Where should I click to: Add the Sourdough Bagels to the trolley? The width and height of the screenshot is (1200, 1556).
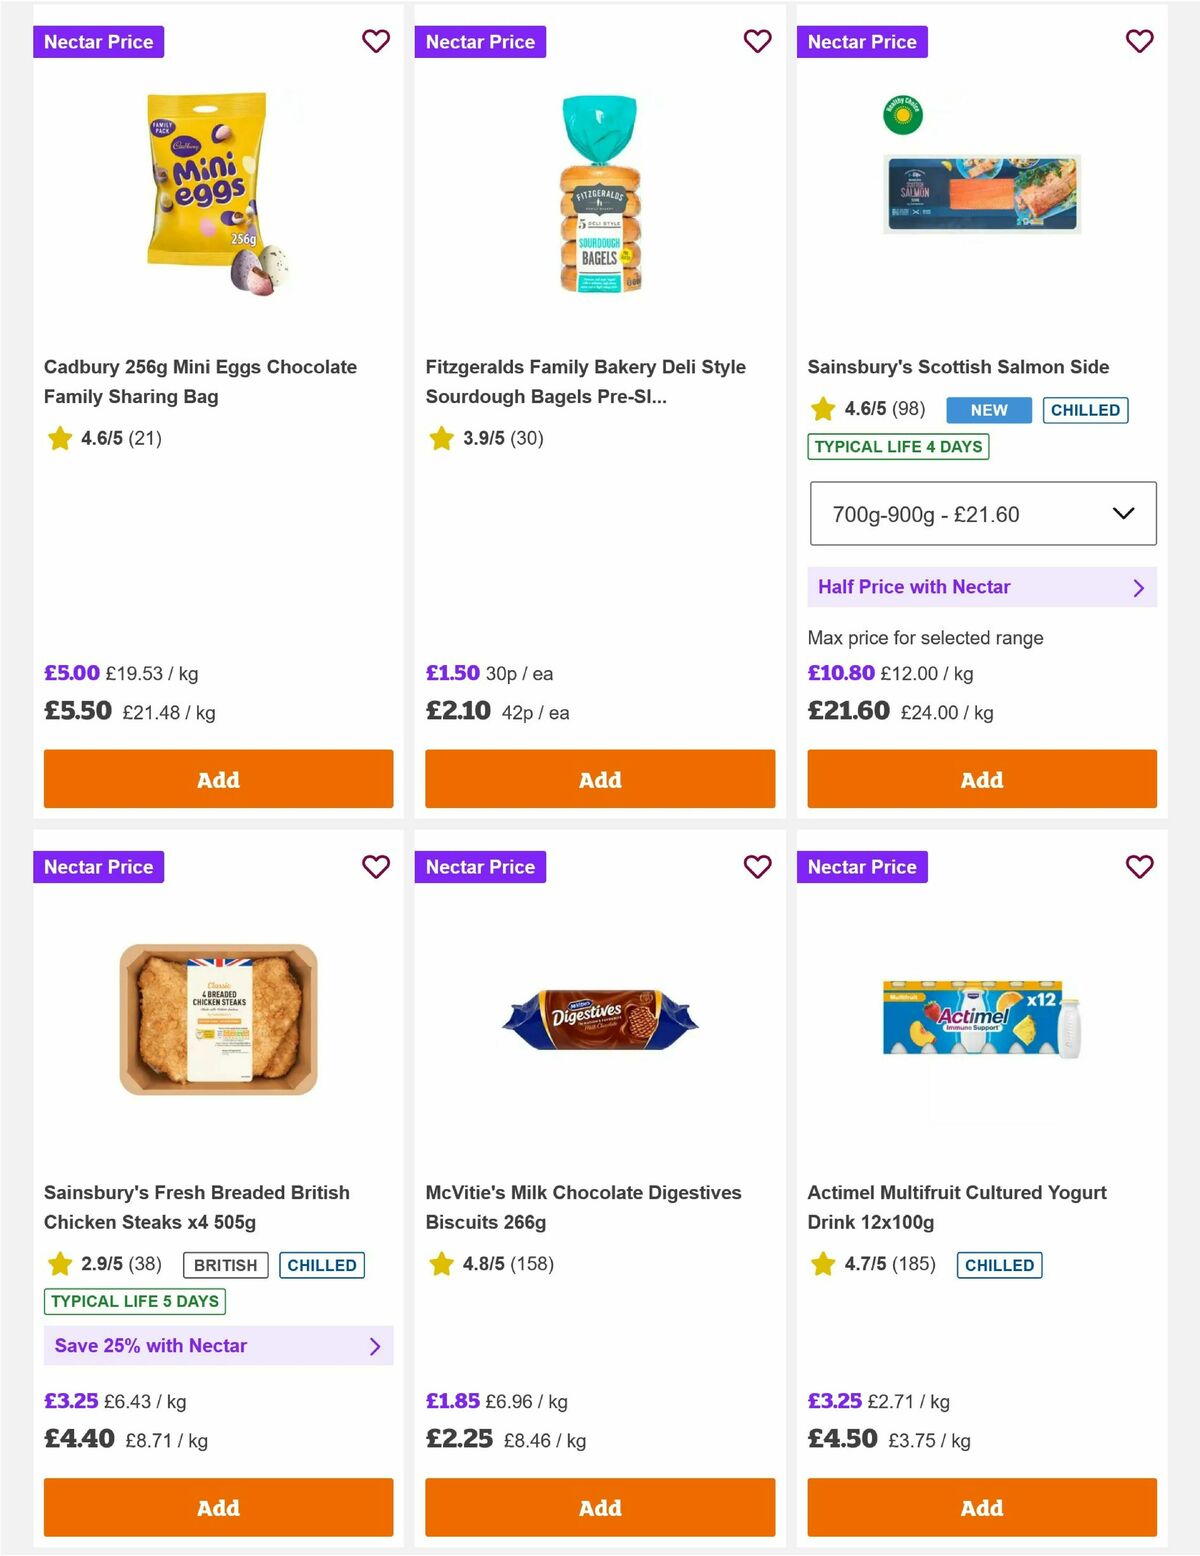[599, 779]
